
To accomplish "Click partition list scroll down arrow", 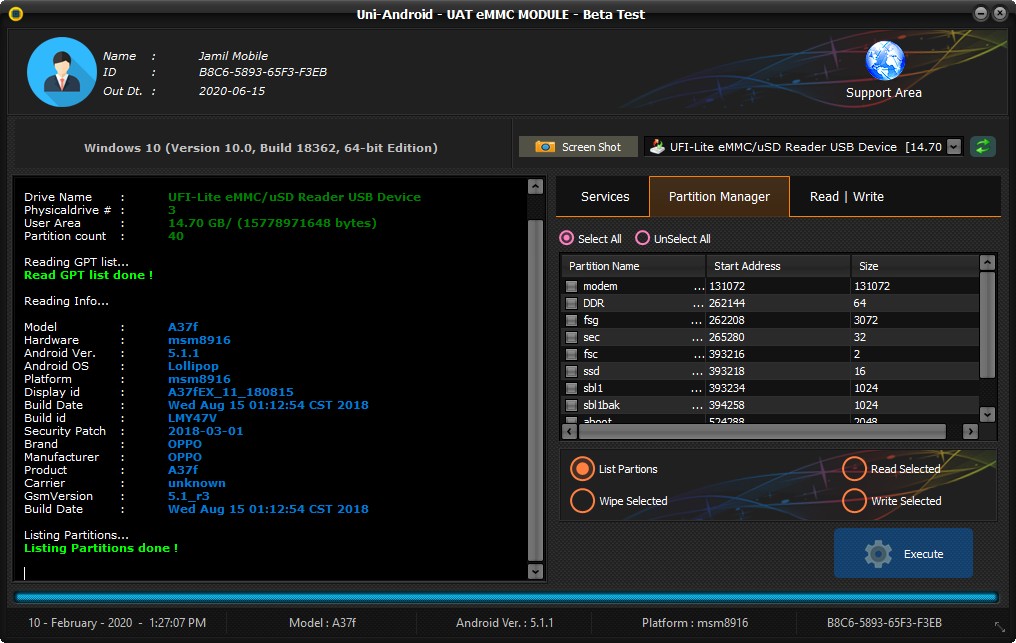I will coord(987,414).
